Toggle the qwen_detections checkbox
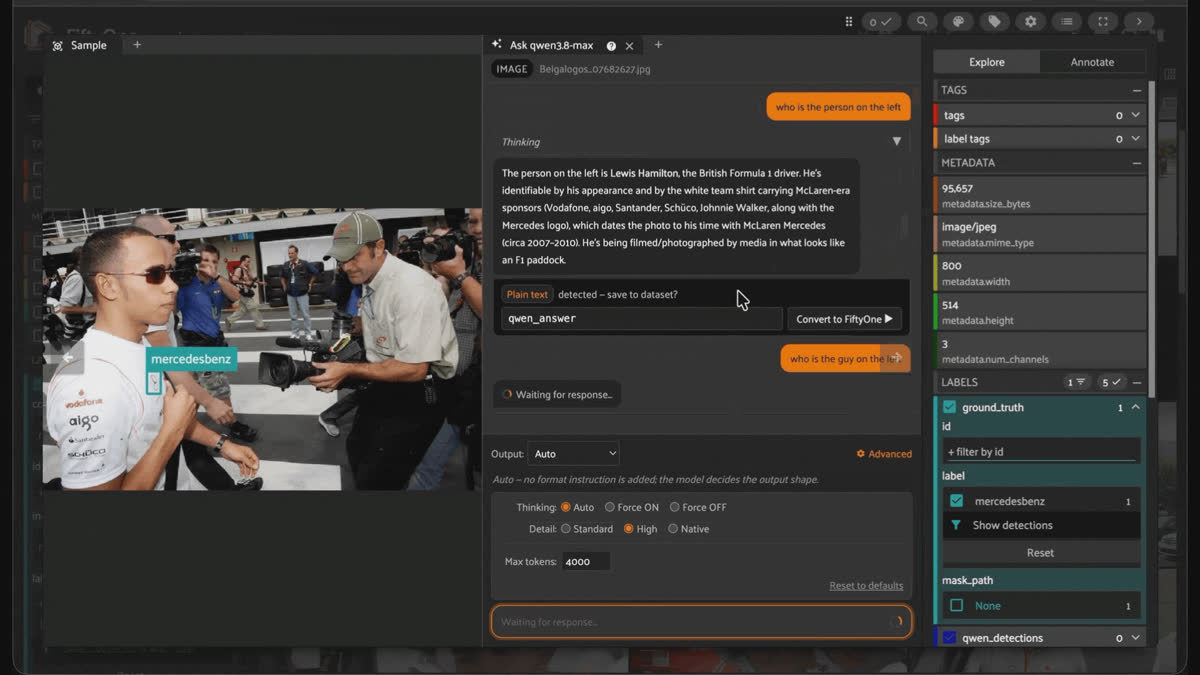 [x=949, y=638]
